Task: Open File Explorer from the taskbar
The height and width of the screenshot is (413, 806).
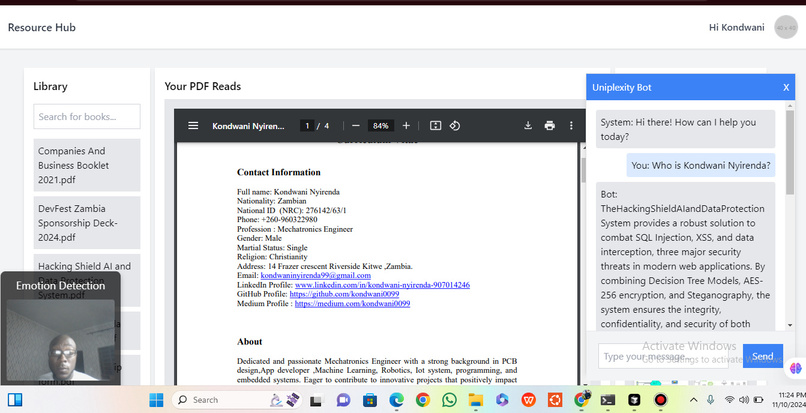Action: coord(476,400)
